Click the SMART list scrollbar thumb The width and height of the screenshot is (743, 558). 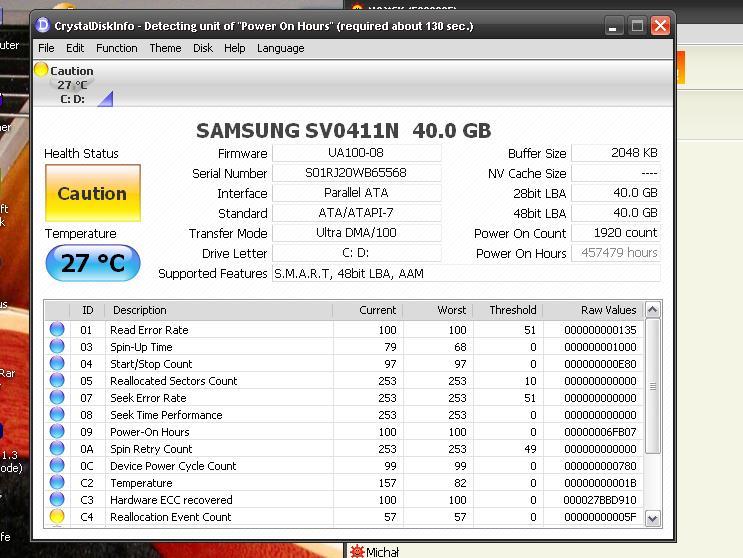(x=652, y=386)
